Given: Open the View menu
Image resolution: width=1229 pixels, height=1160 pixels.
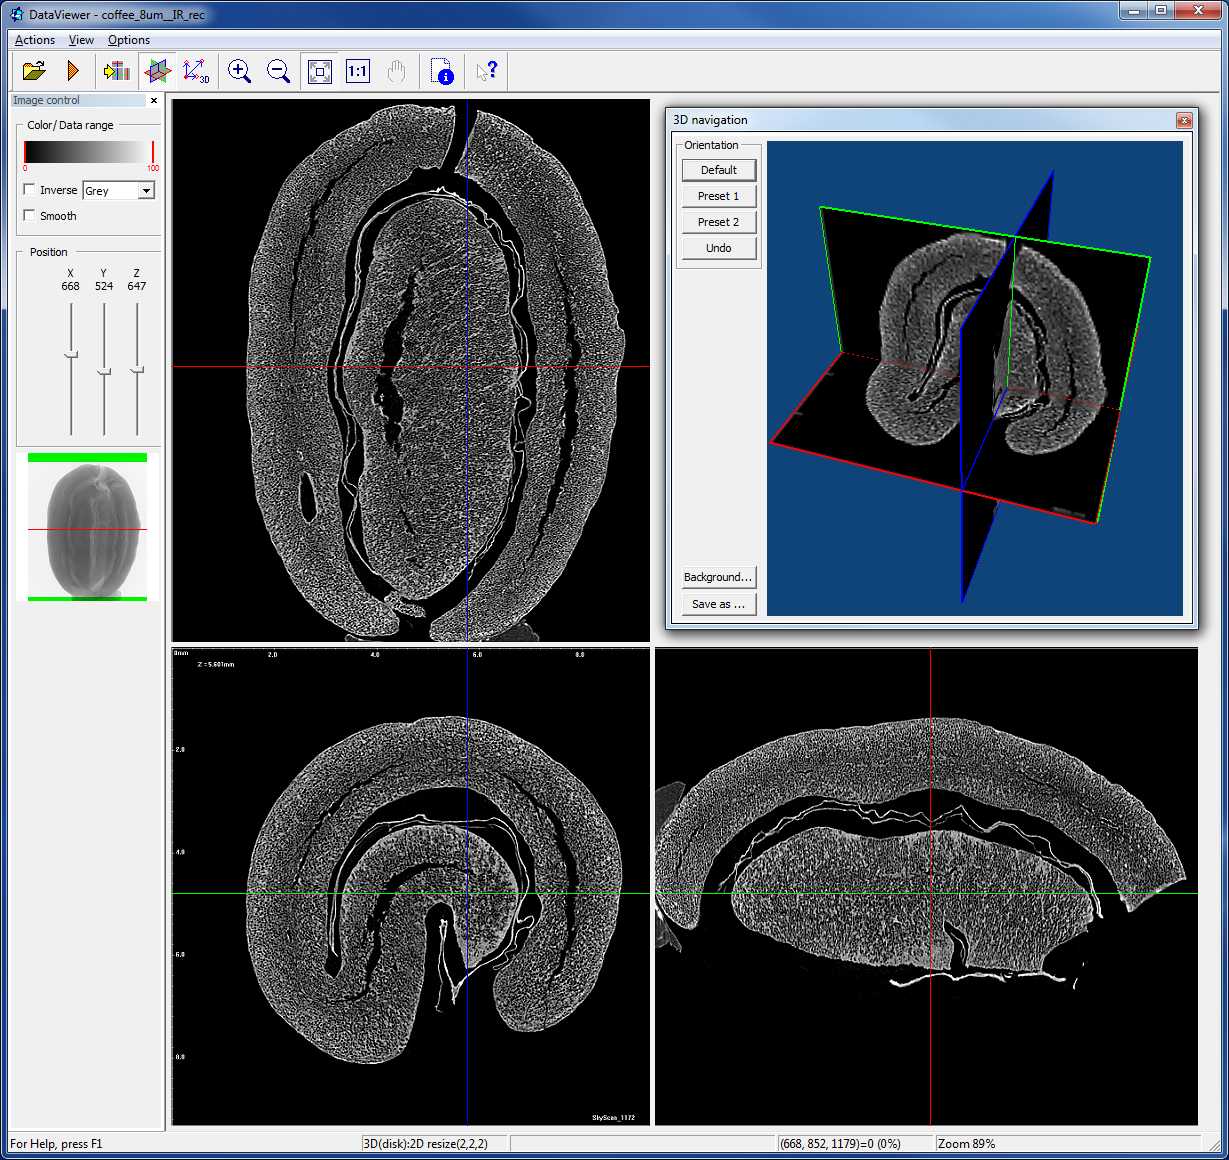Looking at the screenshot, I should pyautogui.click(x=81, y=39).
